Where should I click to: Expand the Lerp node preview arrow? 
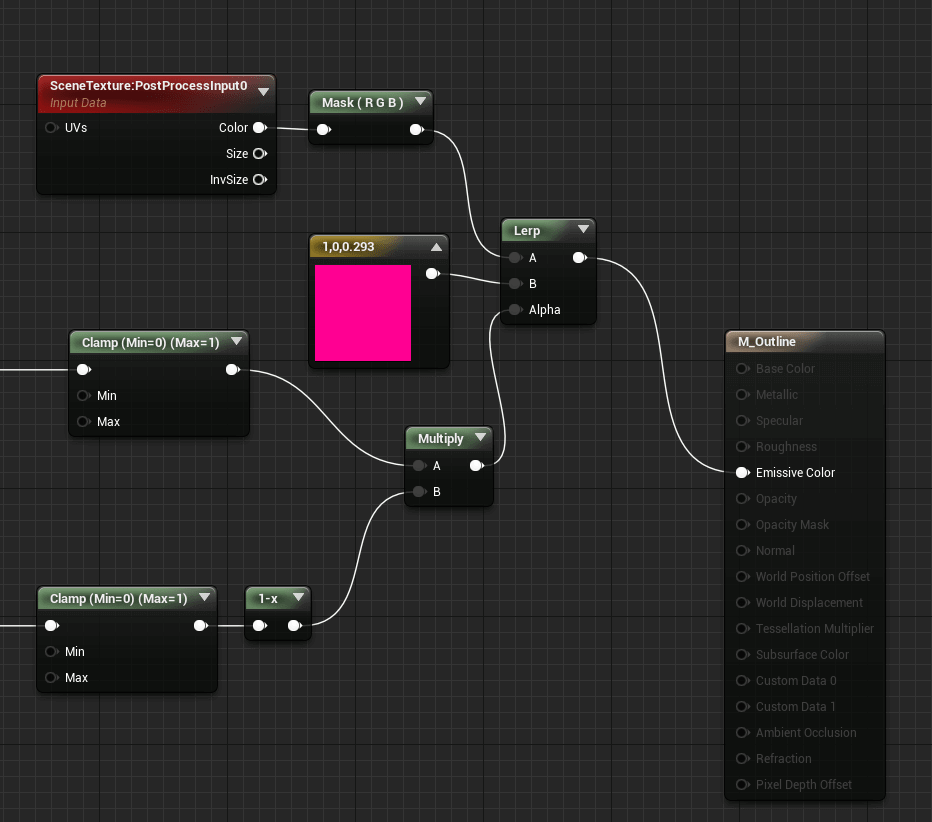click(x=583, y=229)
